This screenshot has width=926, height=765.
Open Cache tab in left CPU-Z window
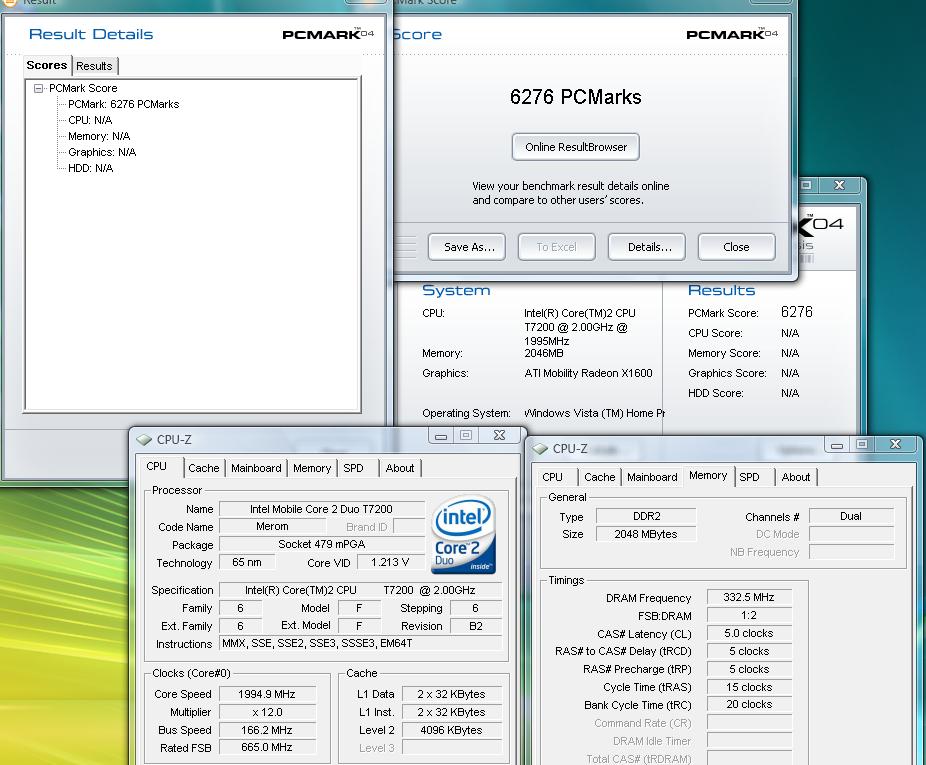[204, 468]
